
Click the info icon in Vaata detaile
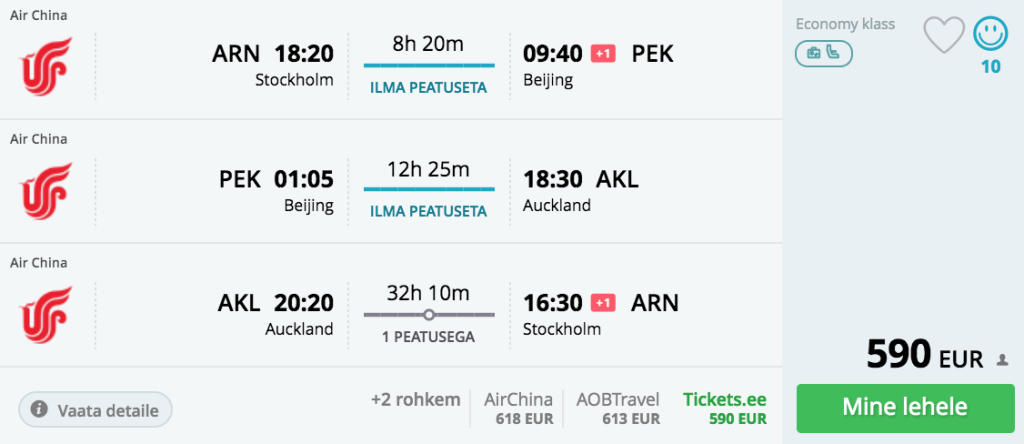[40, 409]
